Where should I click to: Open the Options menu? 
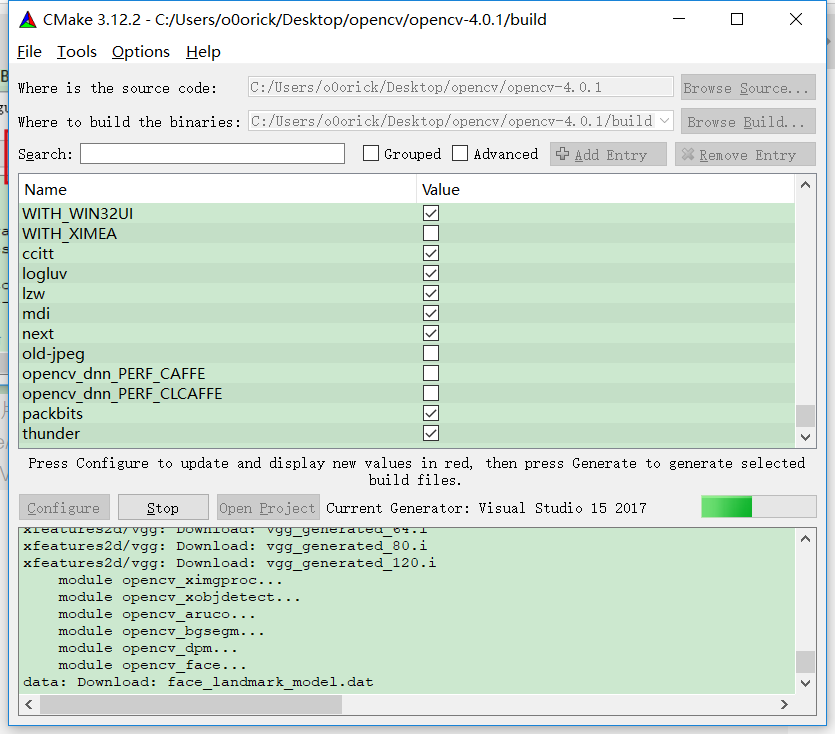click(141, 52)
